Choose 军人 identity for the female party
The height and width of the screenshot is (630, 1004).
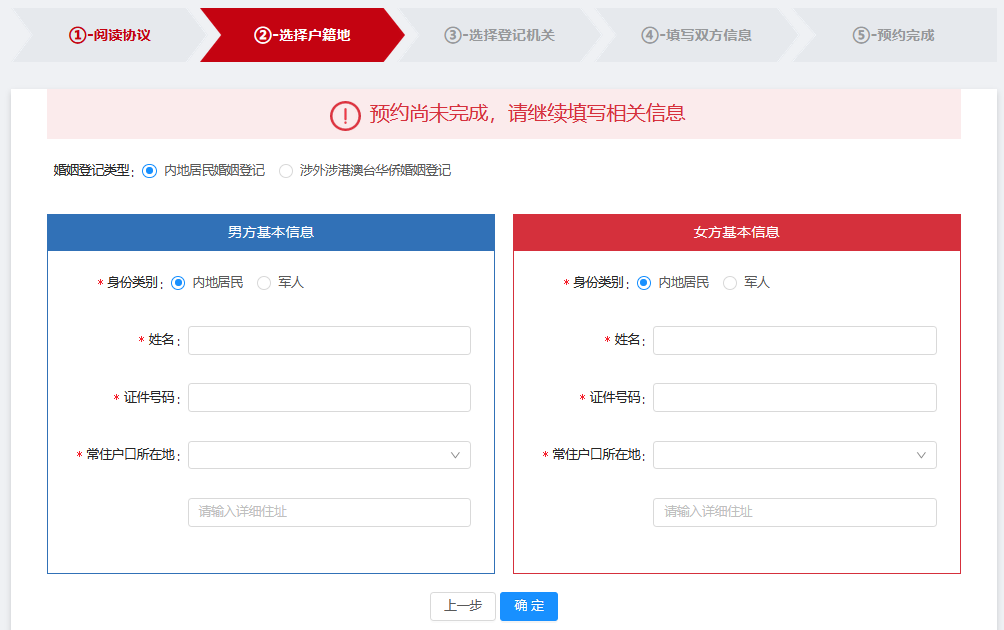(x=730, y=283)
